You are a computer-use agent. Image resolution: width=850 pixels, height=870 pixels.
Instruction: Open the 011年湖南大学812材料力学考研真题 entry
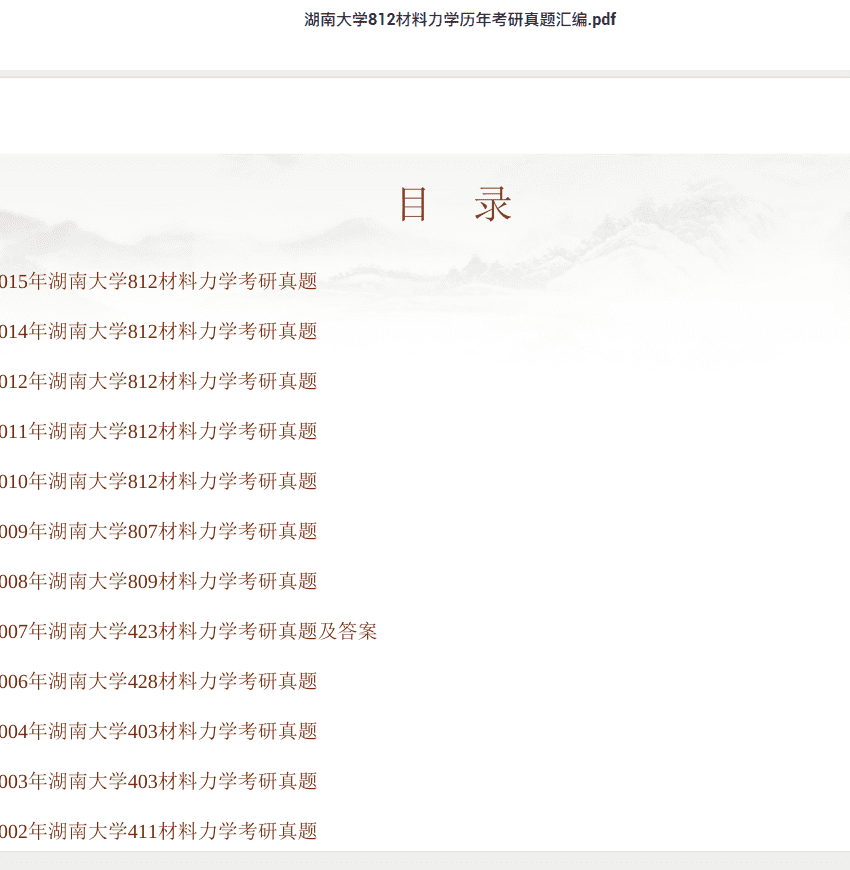(x=159, y=431)
